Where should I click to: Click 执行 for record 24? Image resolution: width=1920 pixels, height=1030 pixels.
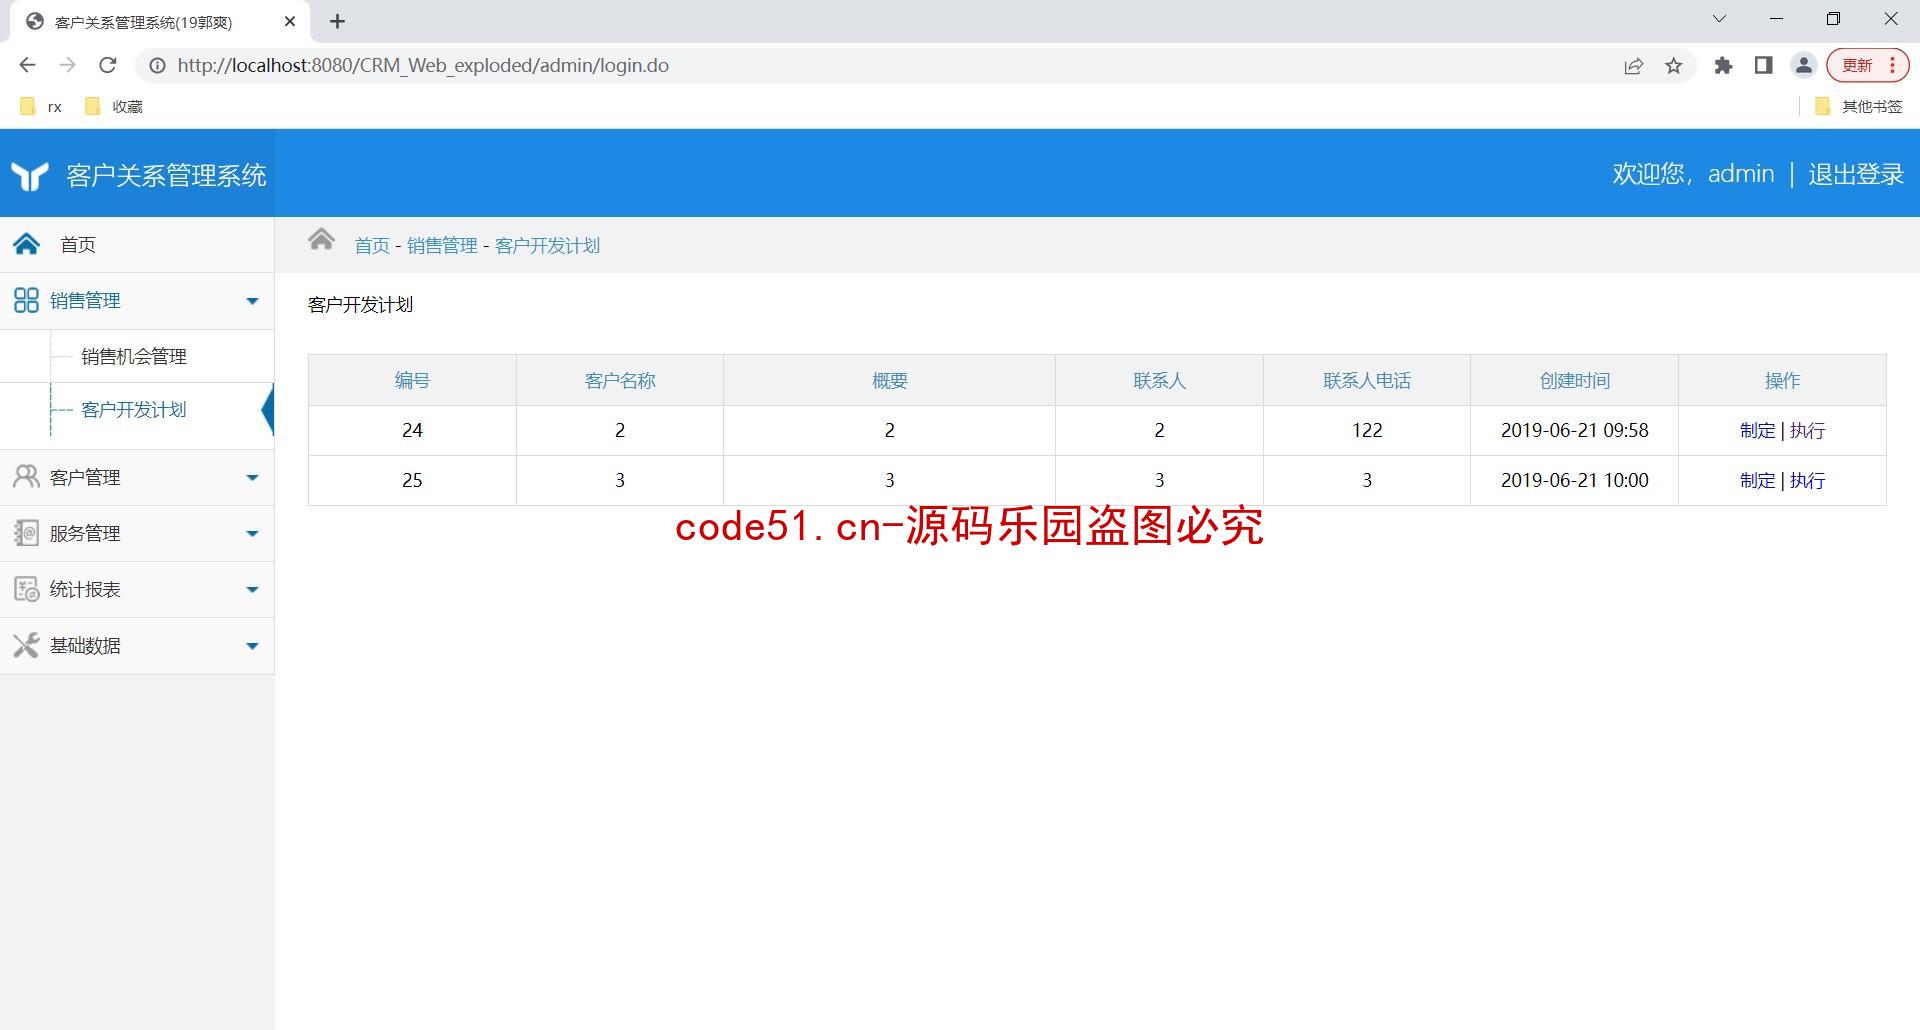(1807, 430)
